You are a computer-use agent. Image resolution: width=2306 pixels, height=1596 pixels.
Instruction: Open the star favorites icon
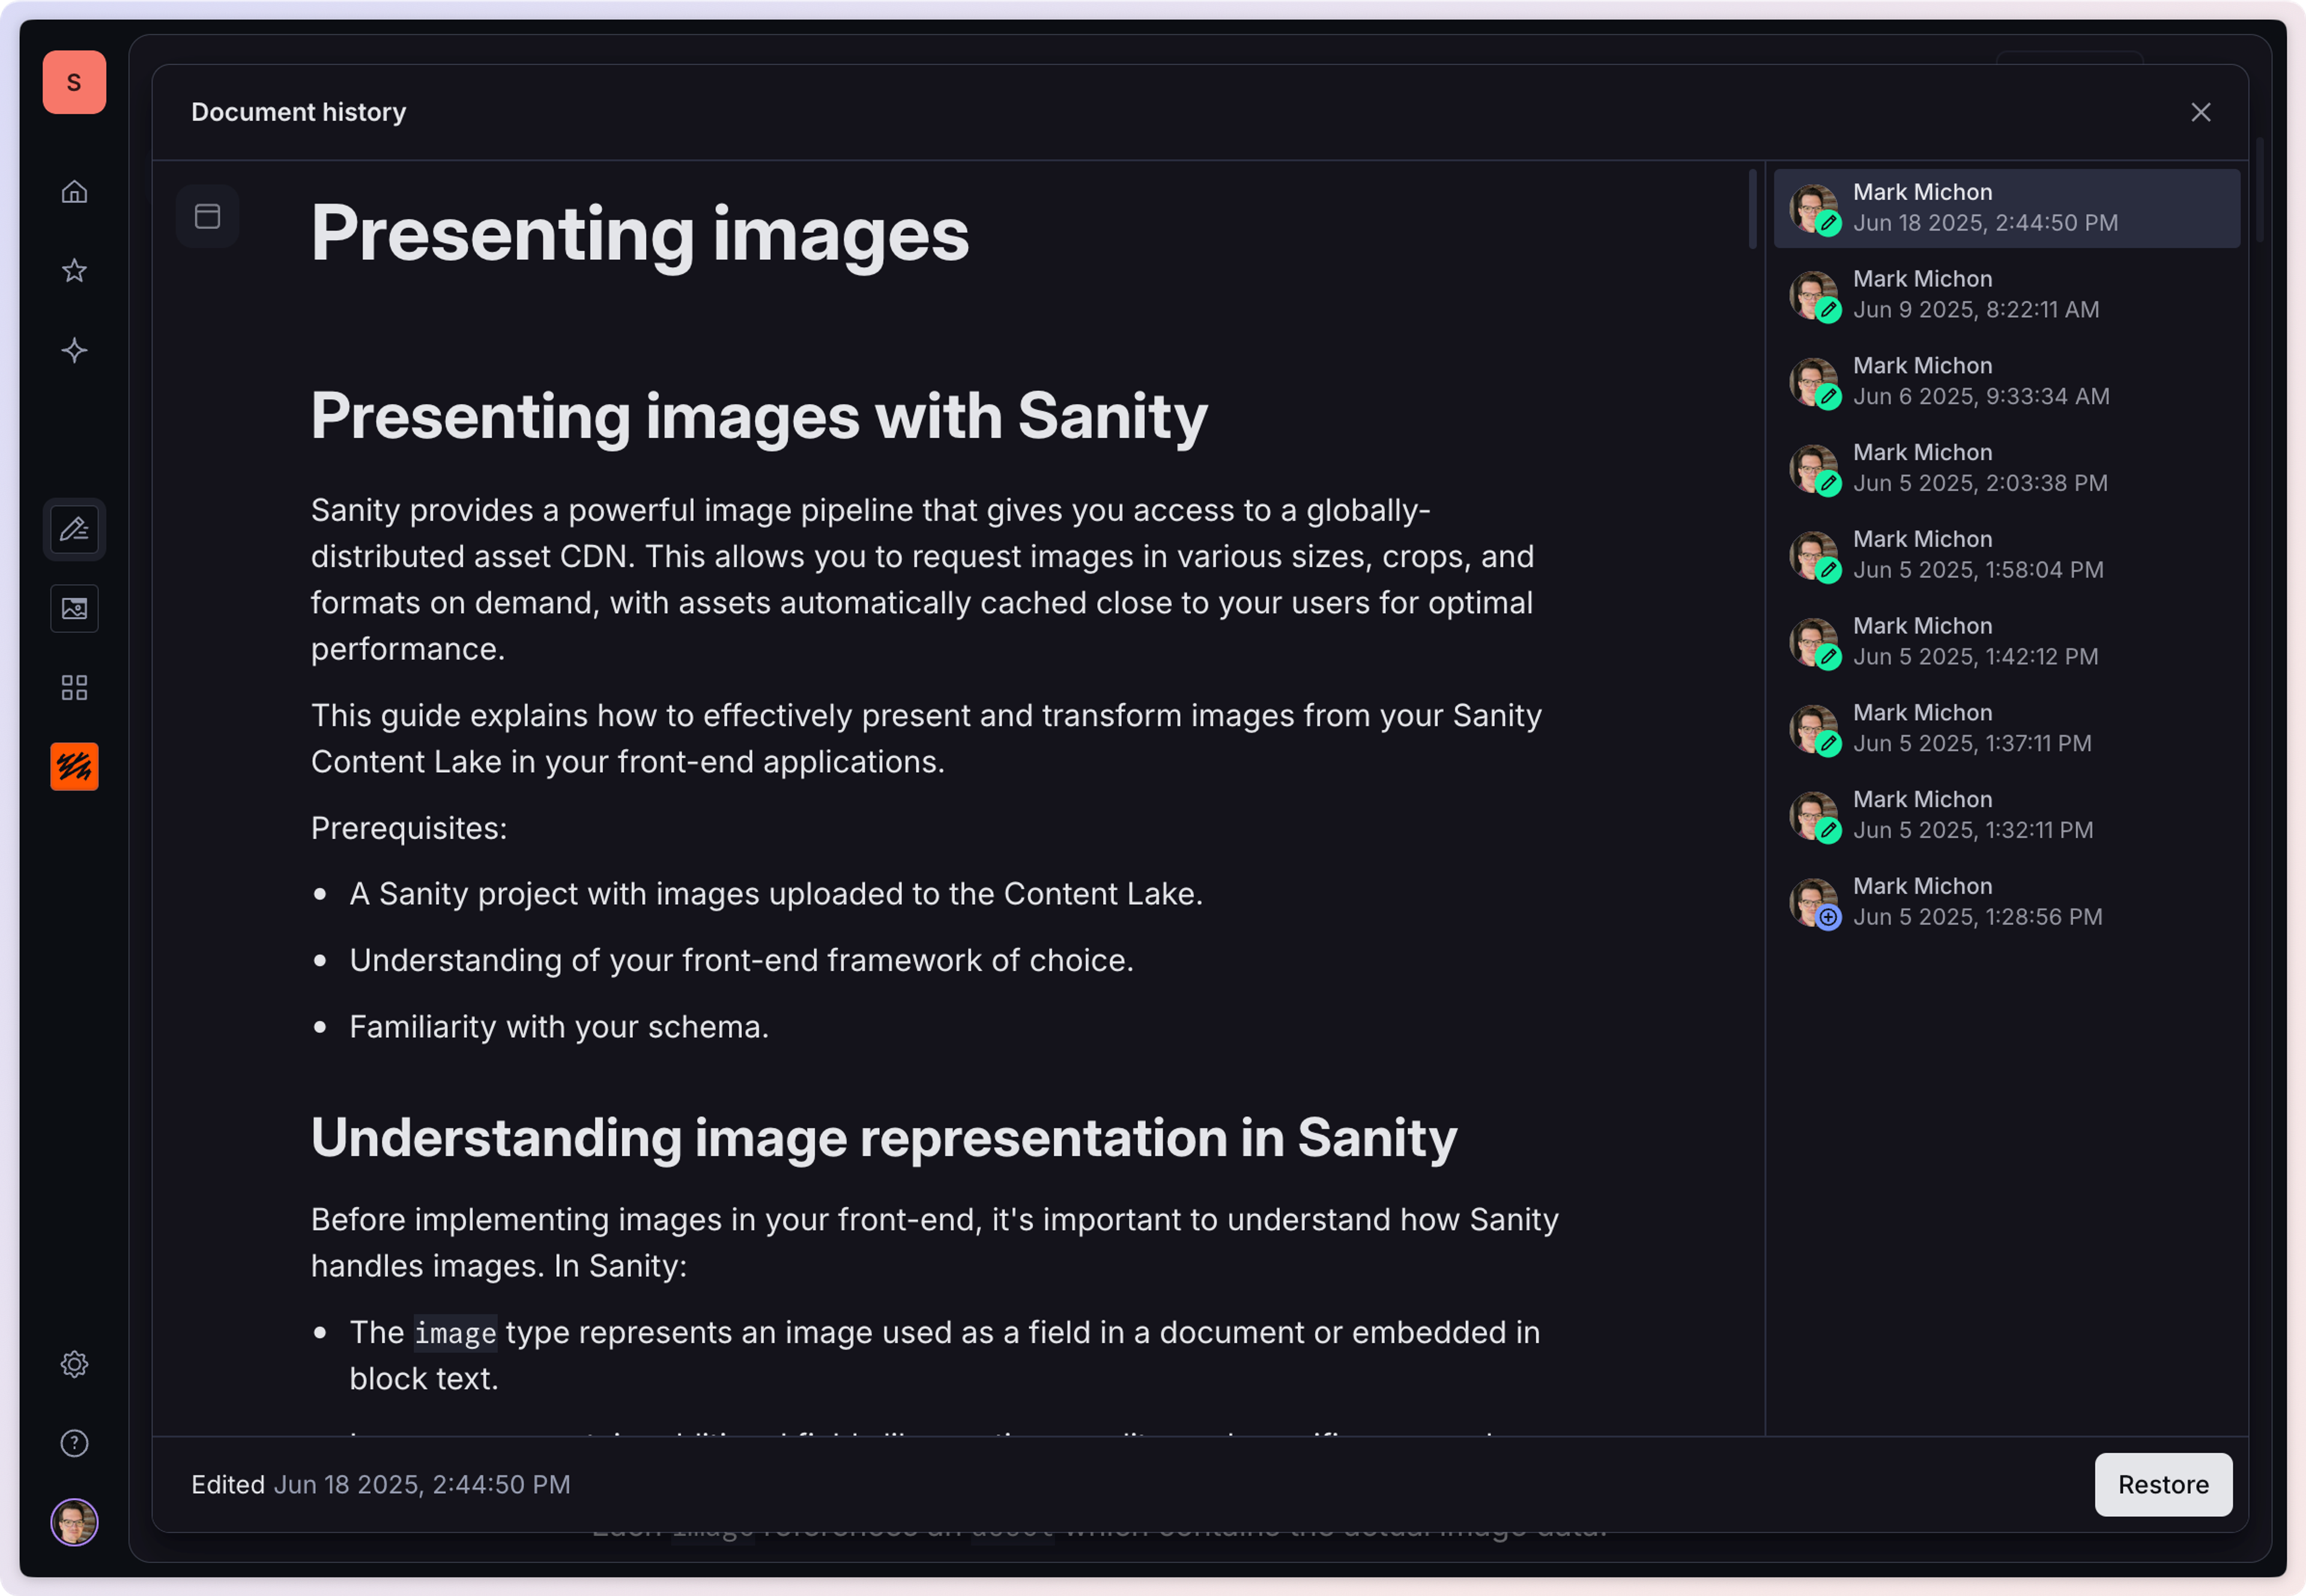[x=74, y=271]
